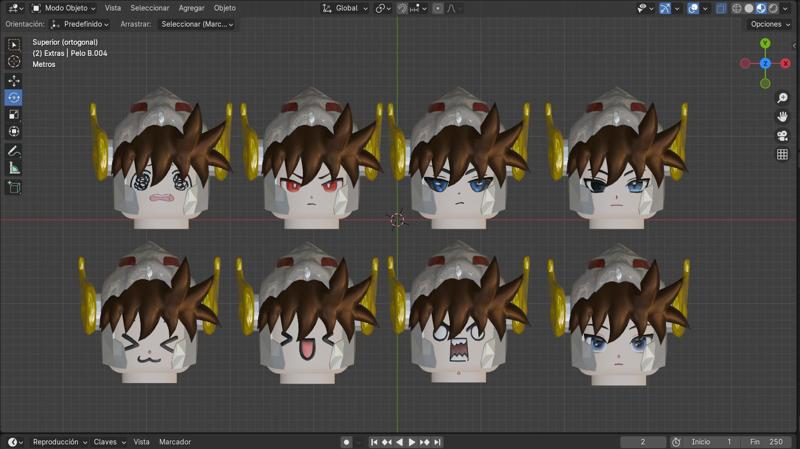Toggle viewport gizmos visibility
This screenshot has height=449, width=800.
click(665, 8)
